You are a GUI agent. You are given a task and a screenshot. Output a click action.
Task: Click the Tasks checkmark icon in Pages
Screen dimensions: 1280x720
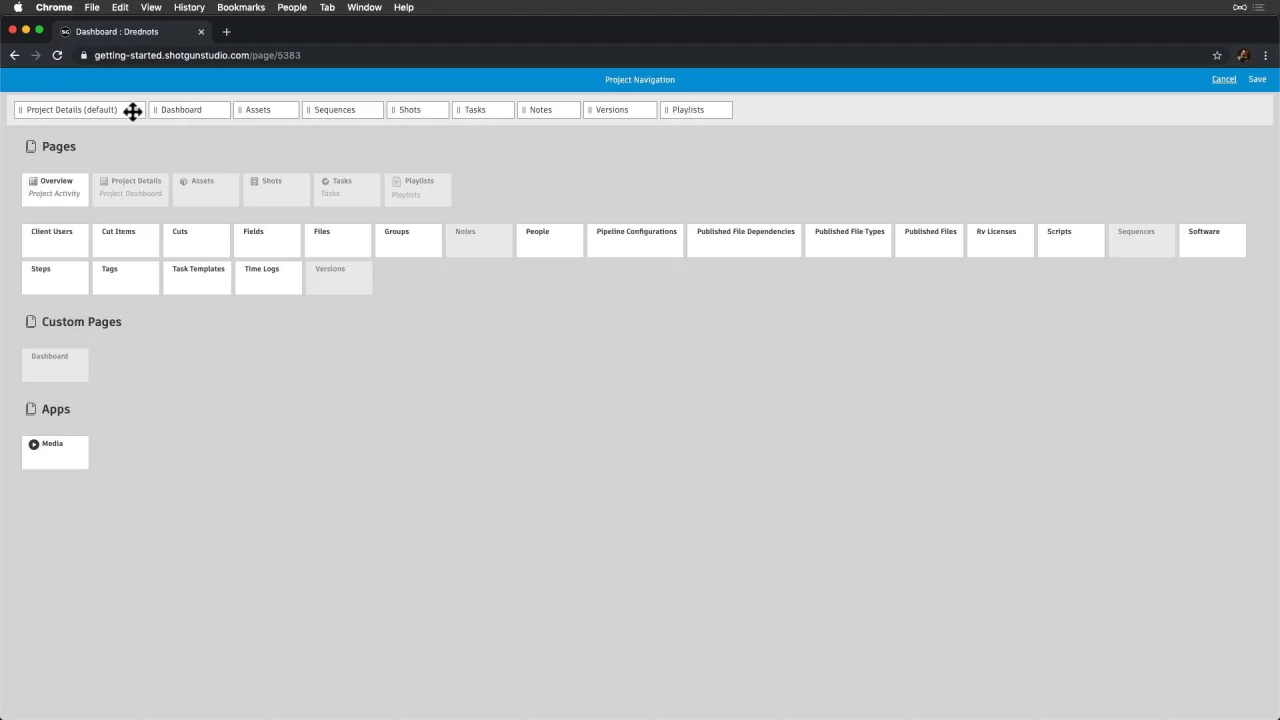pyautogui.click(x=325, y=181)
